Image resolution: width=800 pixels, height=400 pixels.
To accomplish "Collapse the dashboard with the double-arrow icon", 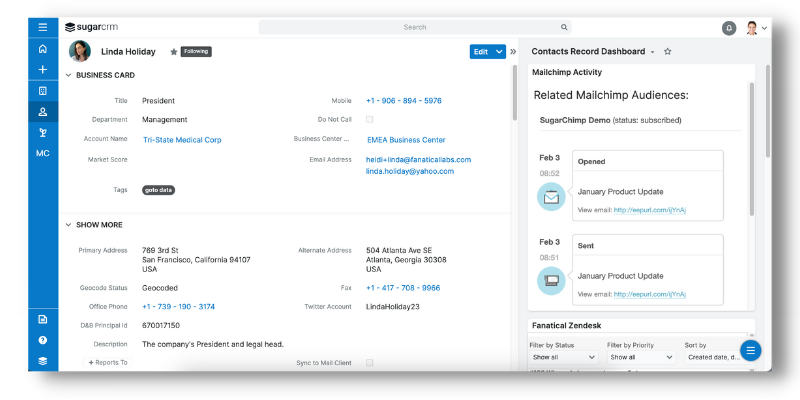I will coord(513,52).
